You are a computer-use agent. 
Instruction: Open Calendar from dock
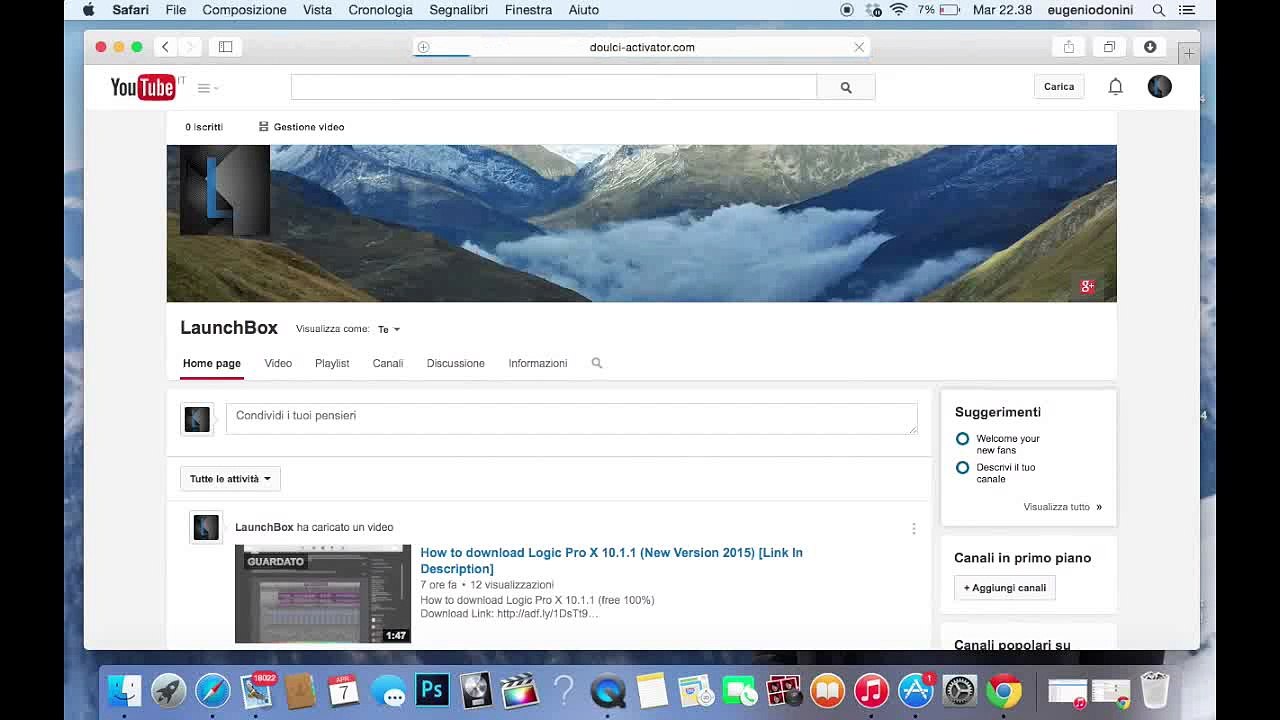tap(344, 690)
